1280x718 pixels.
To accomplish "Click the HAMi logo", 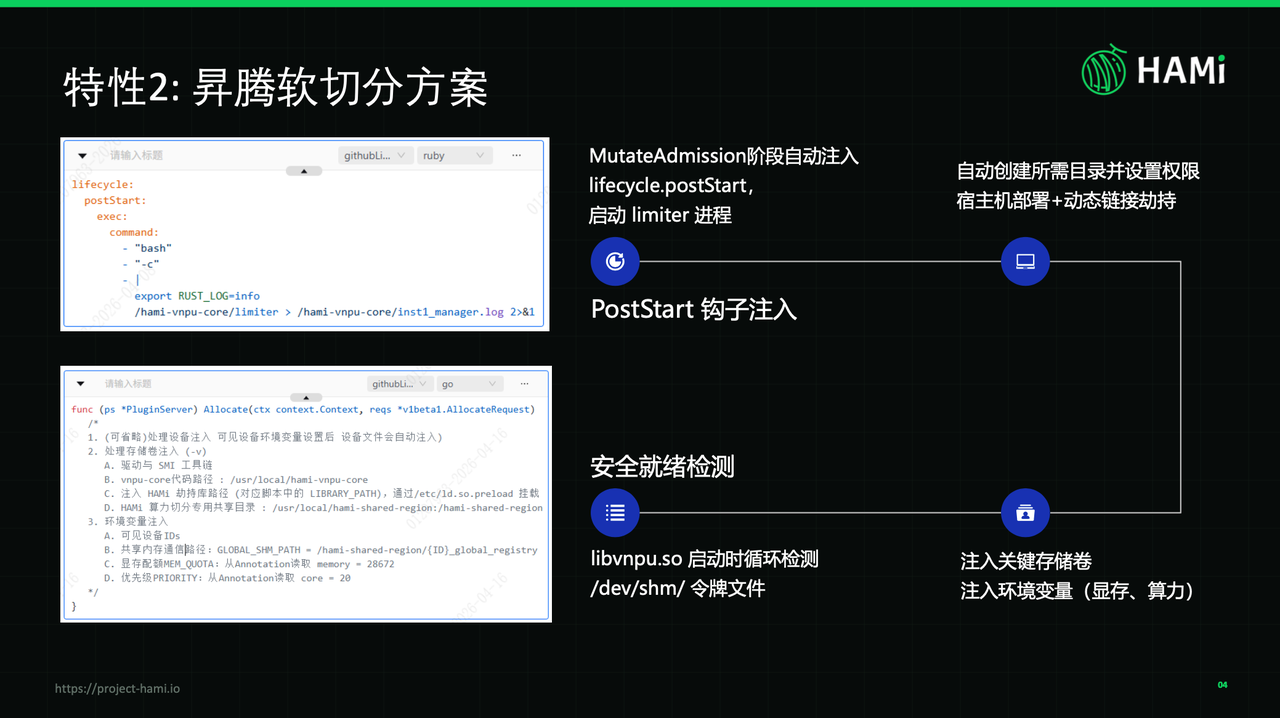I will [x=1153, y=70].
